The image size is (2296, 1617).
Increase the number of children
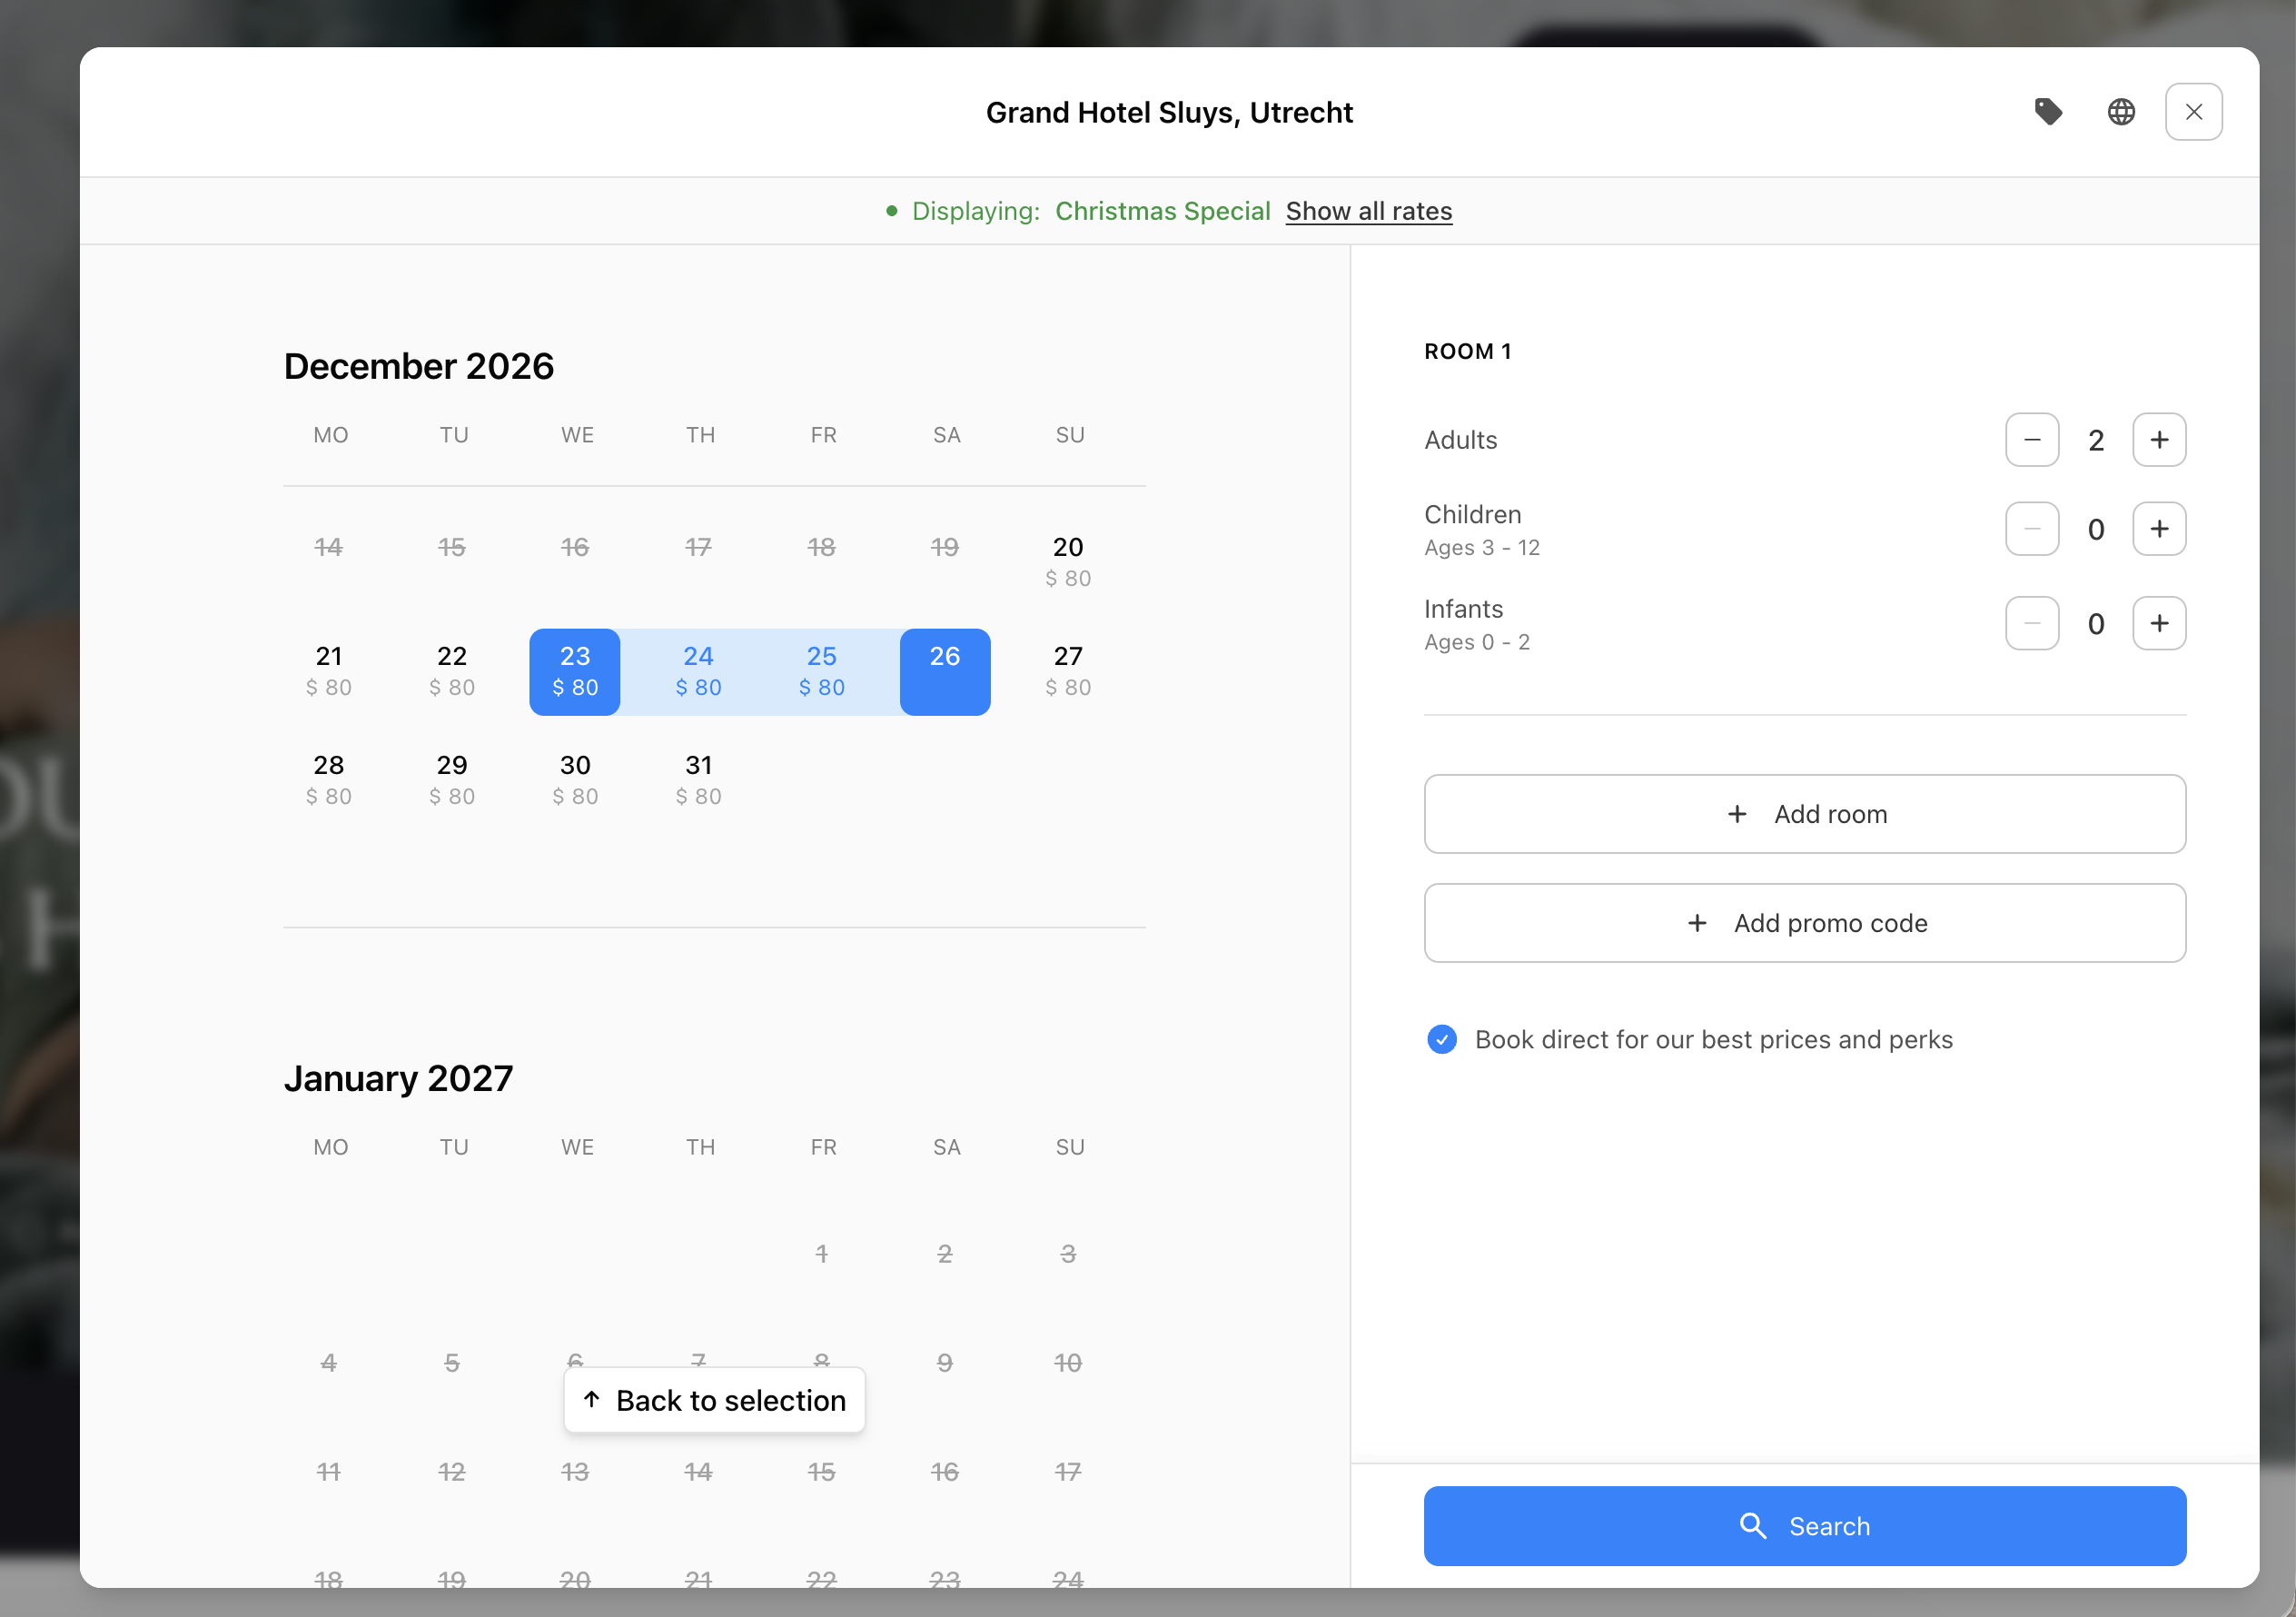tap(2160, 529)
